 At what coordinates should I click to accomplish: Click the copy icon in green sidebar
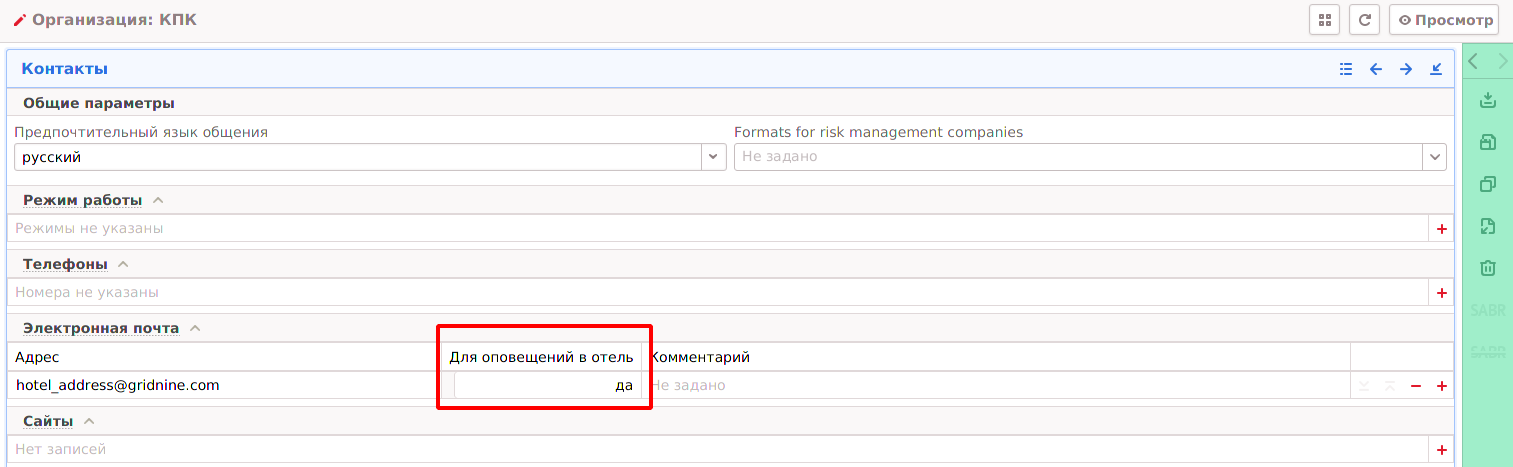(1487, 184)
